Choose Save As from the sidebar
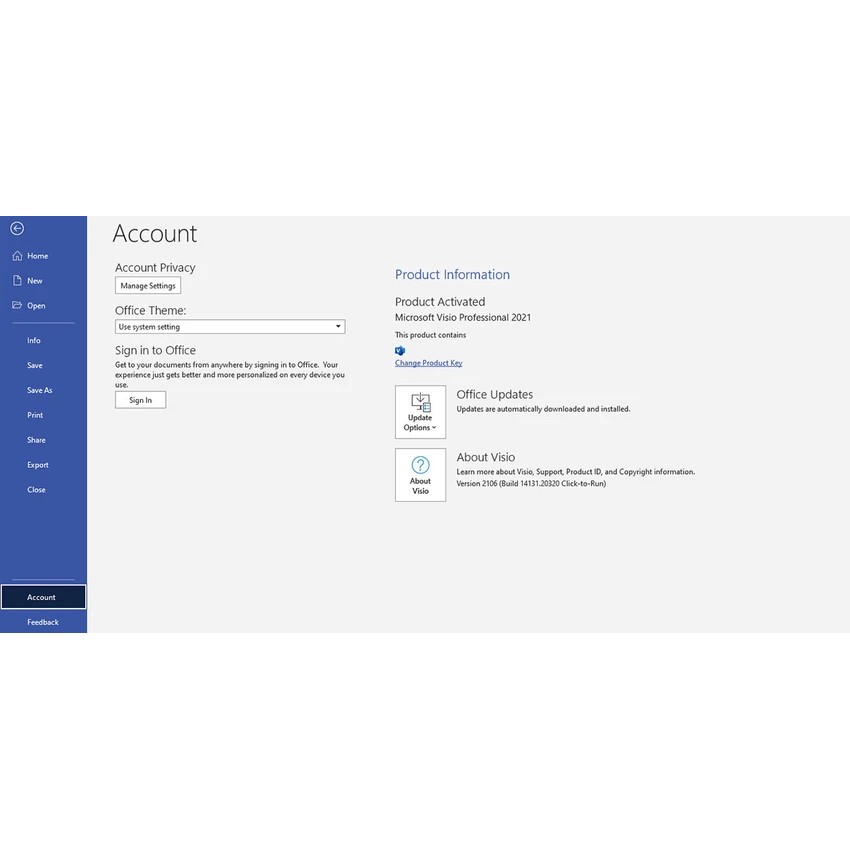This screenshot has height=850, width=850. tap(40, 391)
